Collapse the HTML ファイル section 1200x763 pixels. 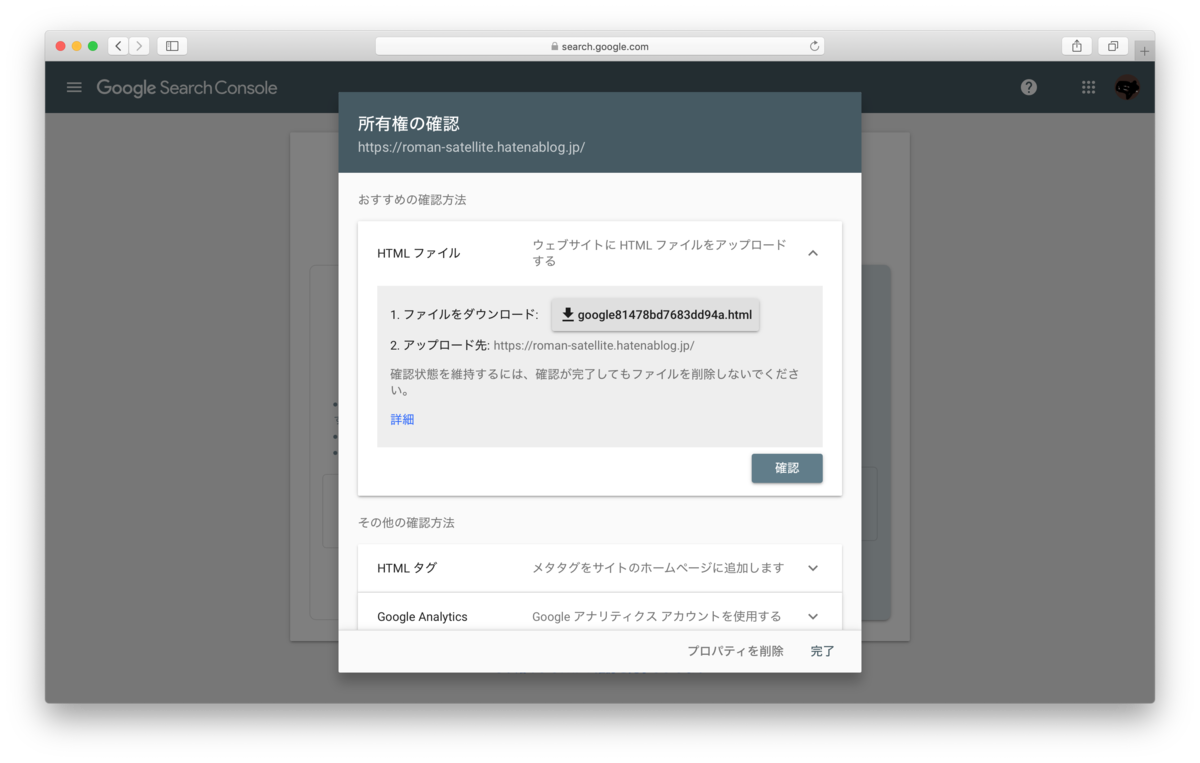[813, 253]
